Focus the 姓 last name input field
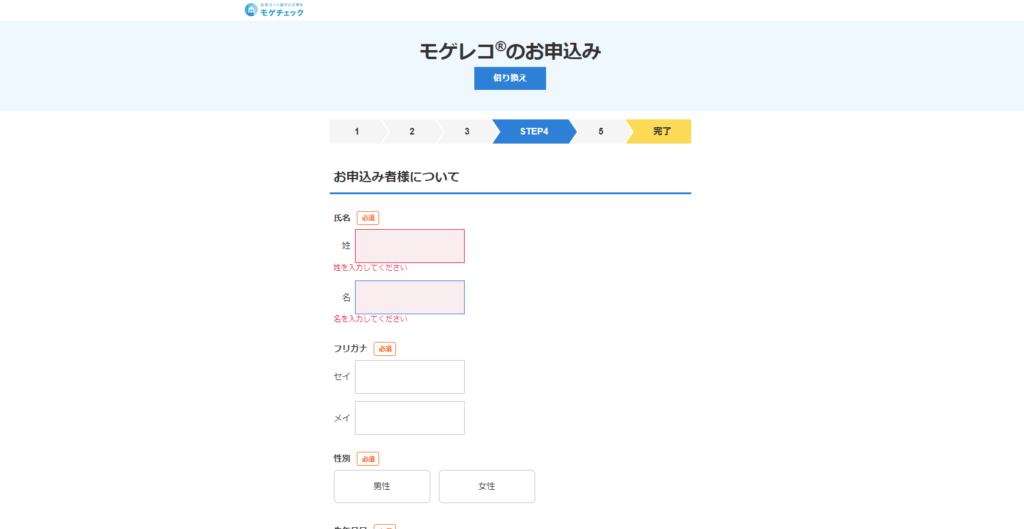This screenshot has width=1024, height=529. [x=409, y=246]
